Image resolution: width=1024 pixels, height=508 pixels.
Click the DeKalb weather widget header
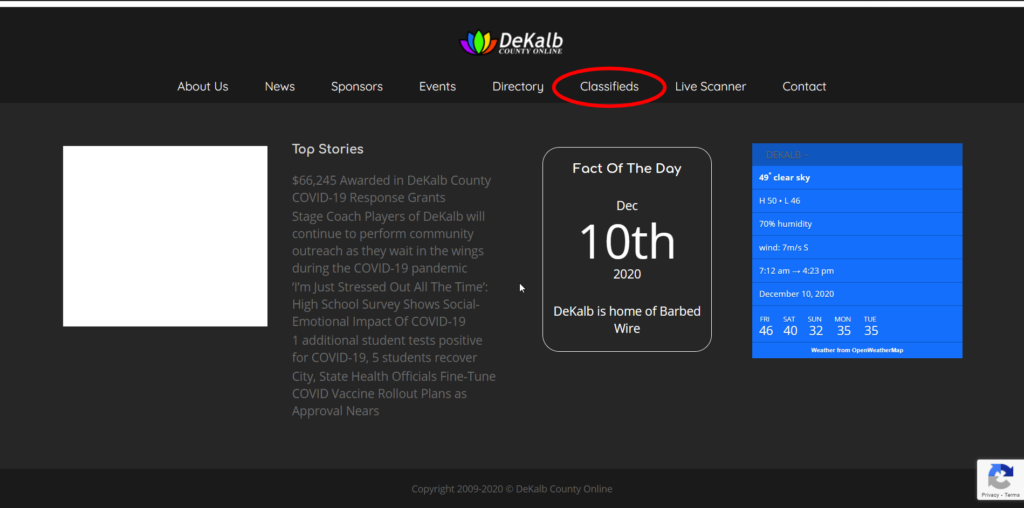[856, 155]
